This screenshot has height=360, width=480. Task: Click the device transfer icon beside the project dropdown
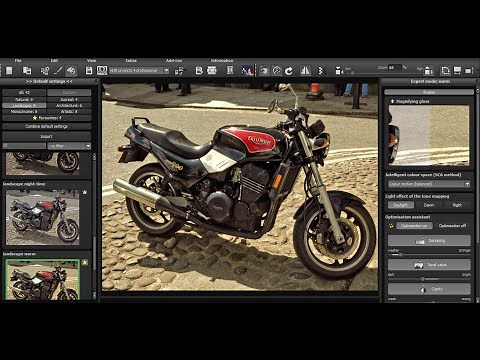(x=179, y=70)
